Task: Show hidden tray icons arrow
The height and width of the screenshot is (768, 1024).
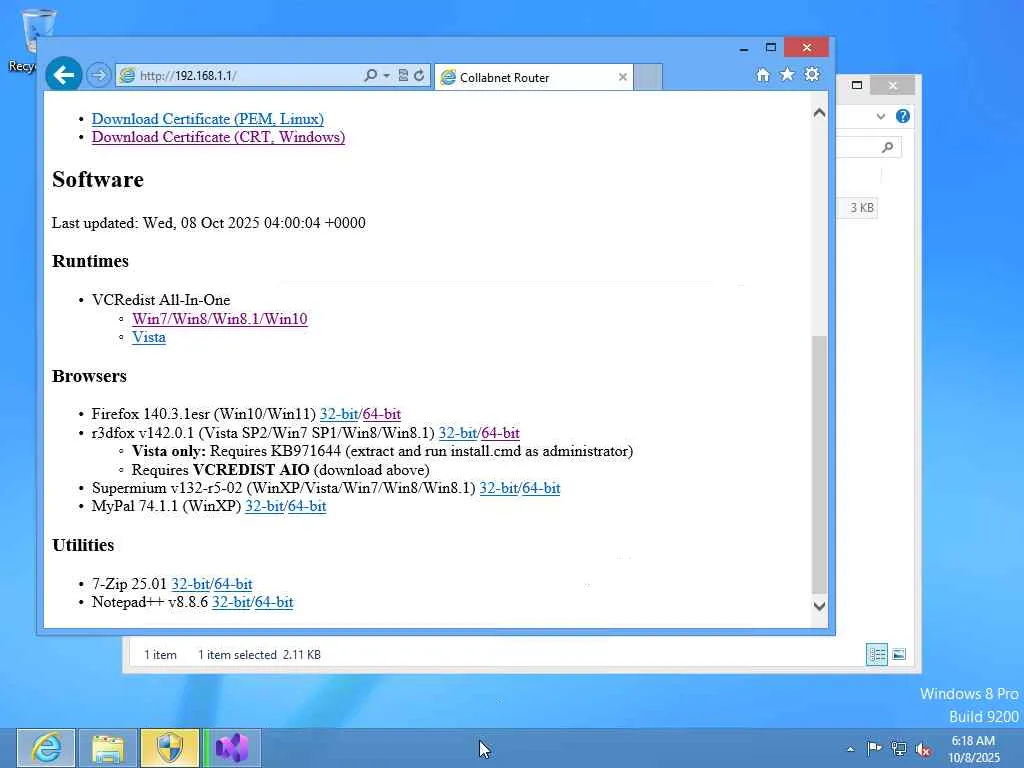Action: coord(850,750)
